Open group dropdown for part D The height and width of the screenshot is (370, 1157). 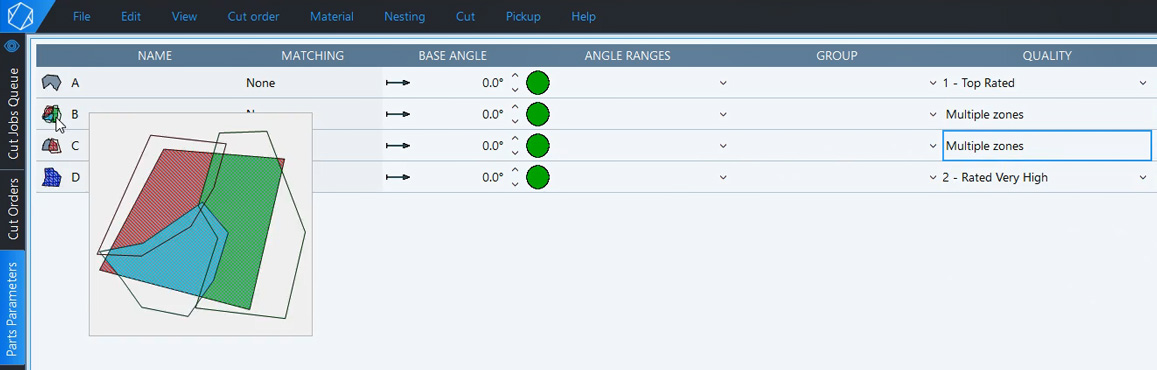tap(933, 177)
